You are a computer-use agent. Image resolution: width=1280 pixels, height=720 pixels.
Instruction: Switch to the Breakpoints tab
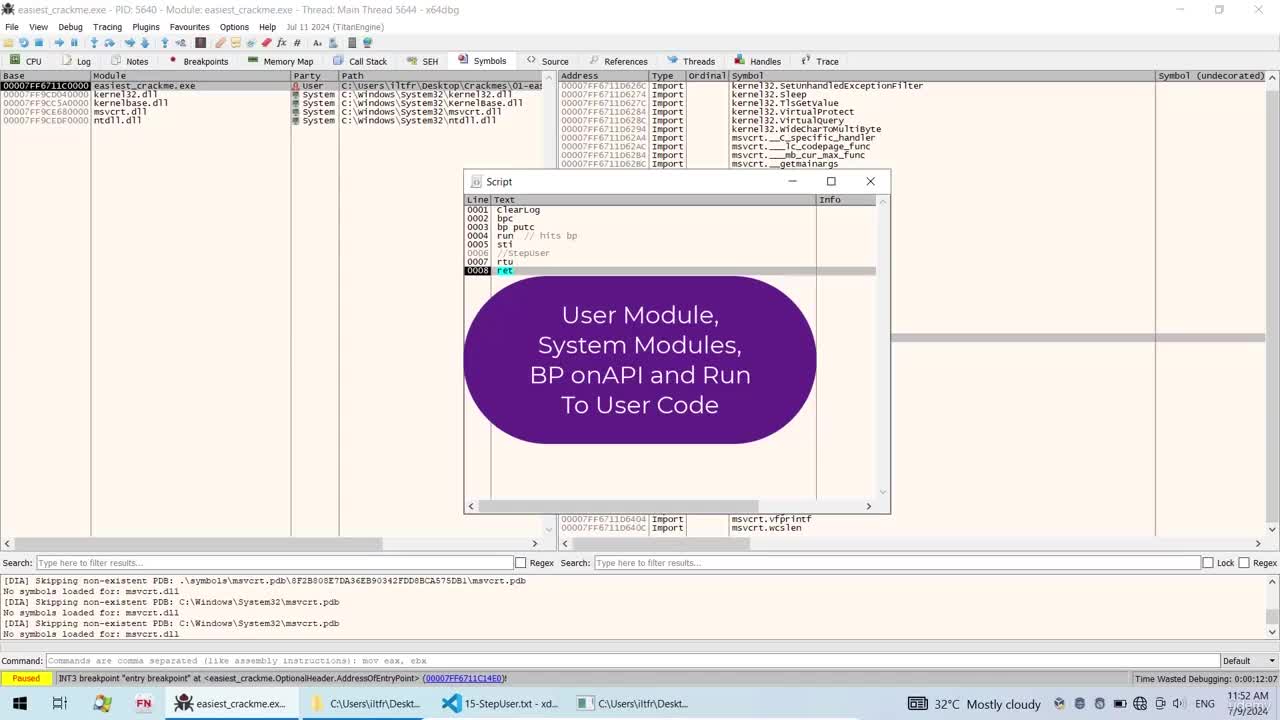pyautogui.click(x=198, y=61)
